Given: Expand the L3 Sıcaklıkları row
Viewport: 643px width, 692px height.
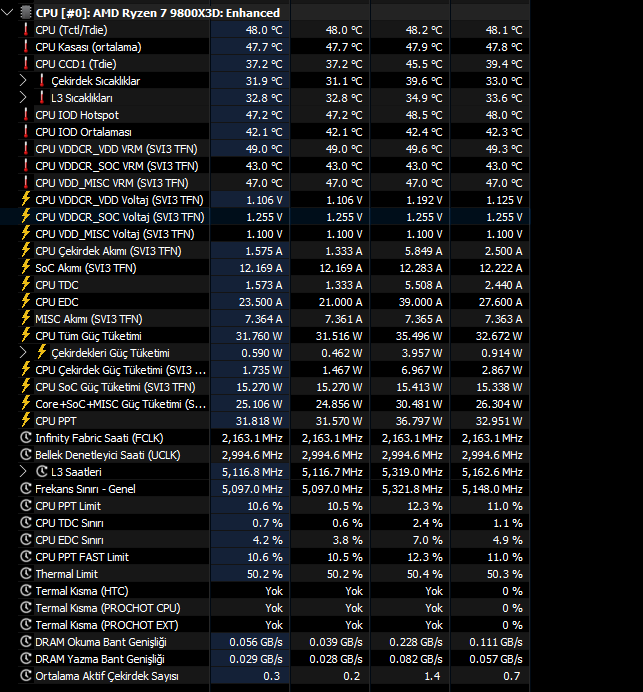Looking at the screenshot, I should point(23,98).
